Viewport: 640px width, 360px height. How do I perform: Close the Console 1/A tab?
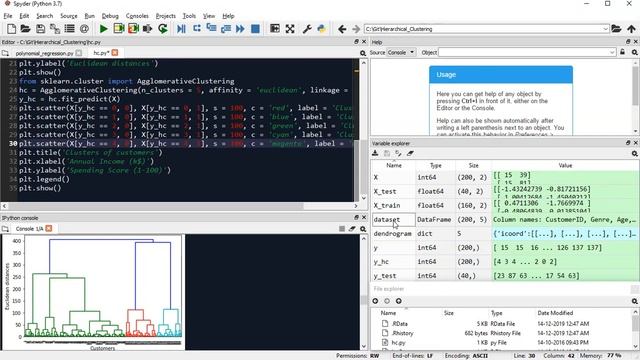tap(49, 228)
